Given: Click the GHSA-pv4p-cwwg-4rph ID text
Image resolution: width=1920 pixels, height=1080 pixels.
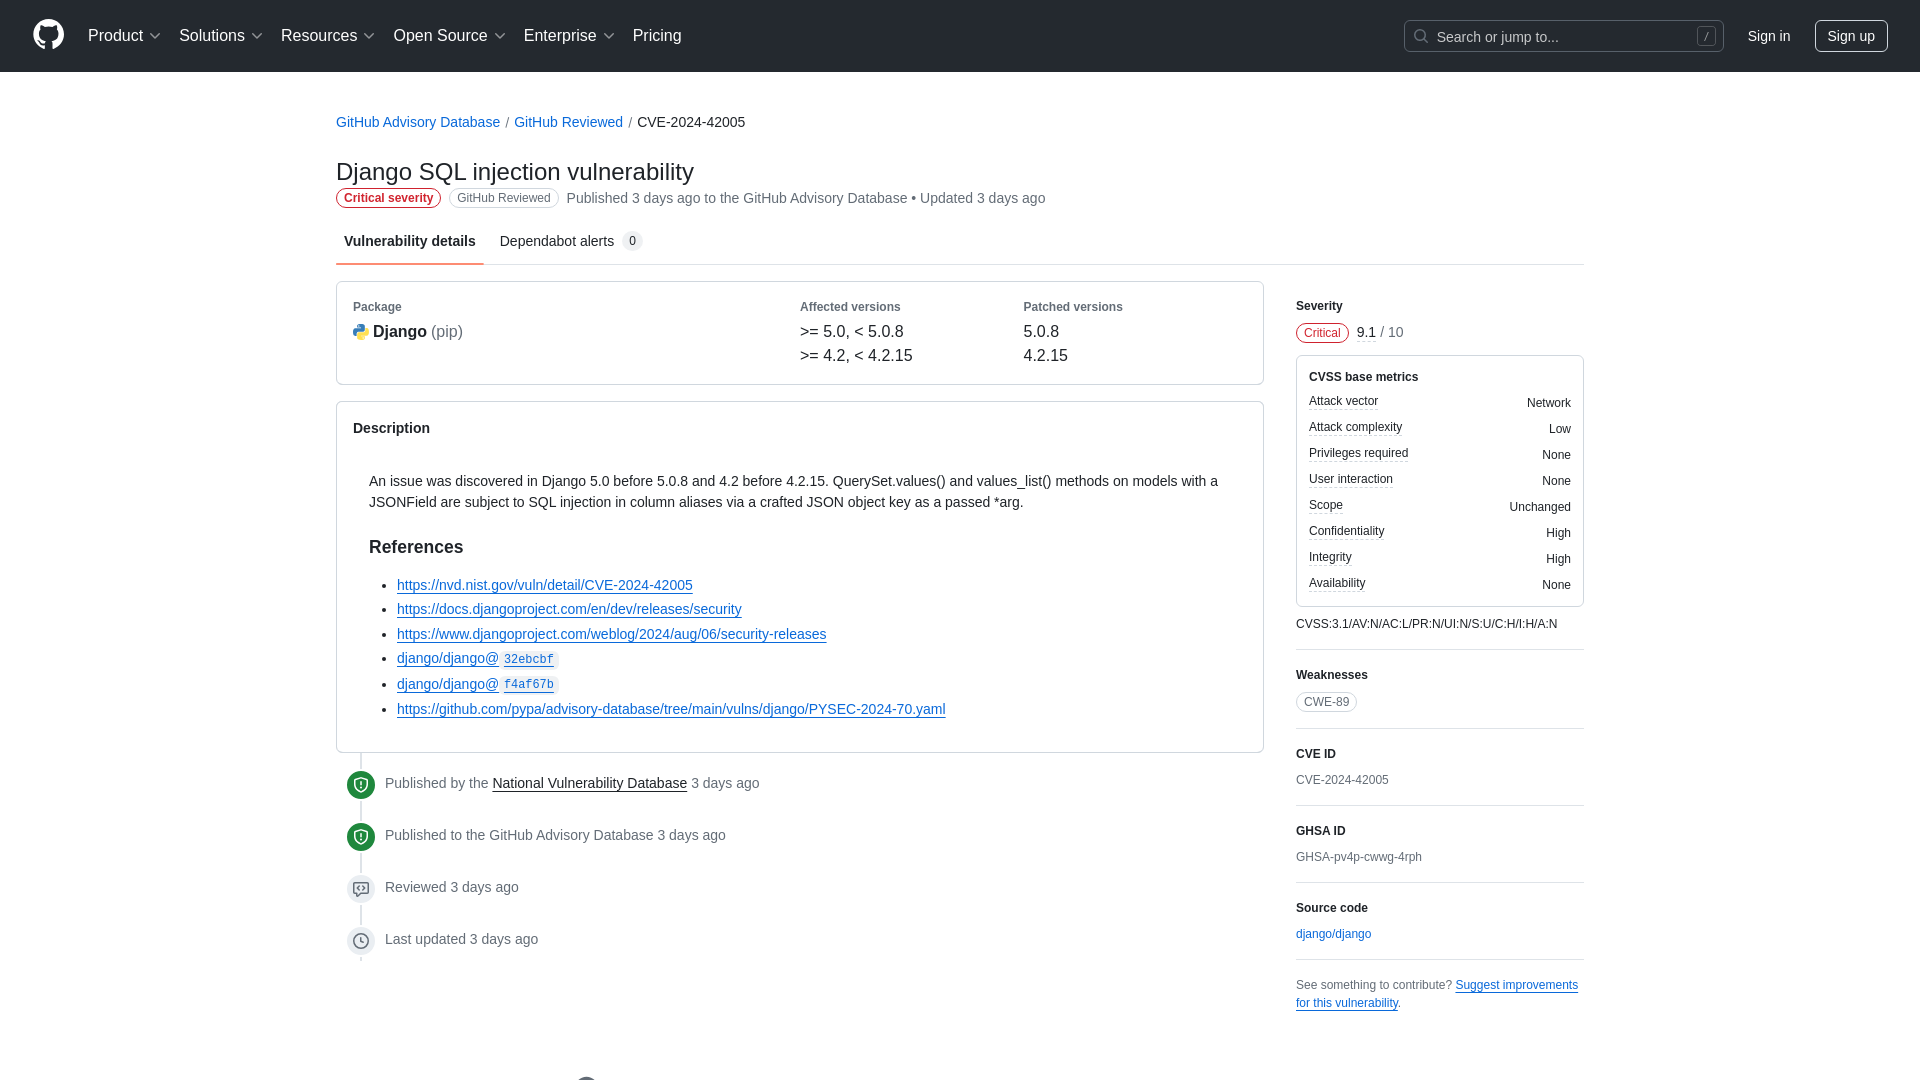Looking at the screenshot, I should [x=1358, y=857].
